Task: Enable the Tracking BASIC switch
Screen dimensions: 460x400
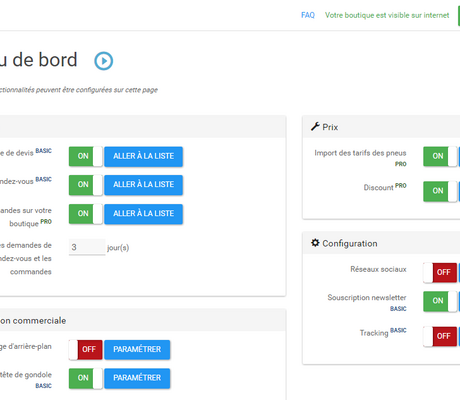Action: coord(440,336)
